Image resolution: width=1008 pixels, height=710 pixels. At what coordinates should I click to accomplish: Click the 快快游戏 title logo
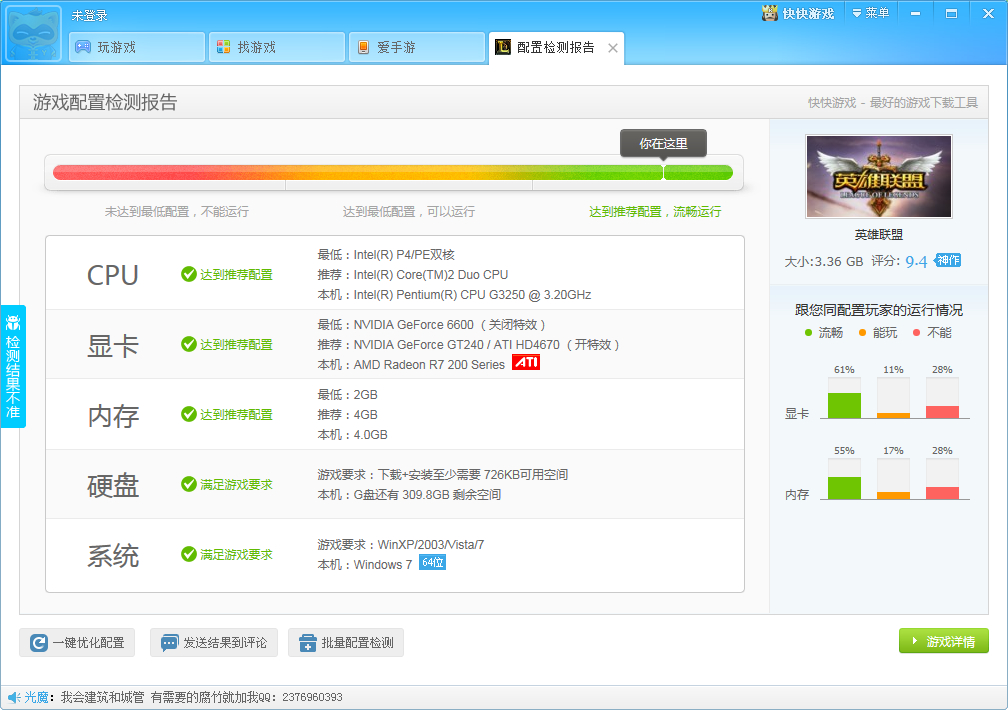(798, 14)
